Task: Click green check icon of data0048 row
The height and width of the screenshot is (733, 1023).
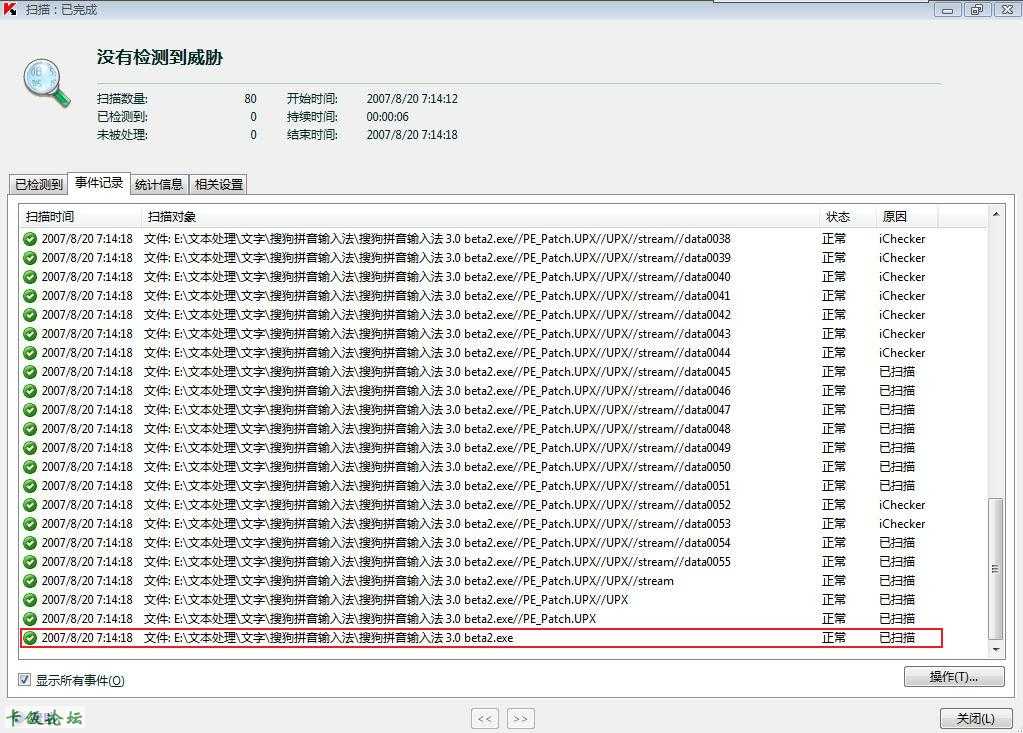Action: (x=30, y=429)
